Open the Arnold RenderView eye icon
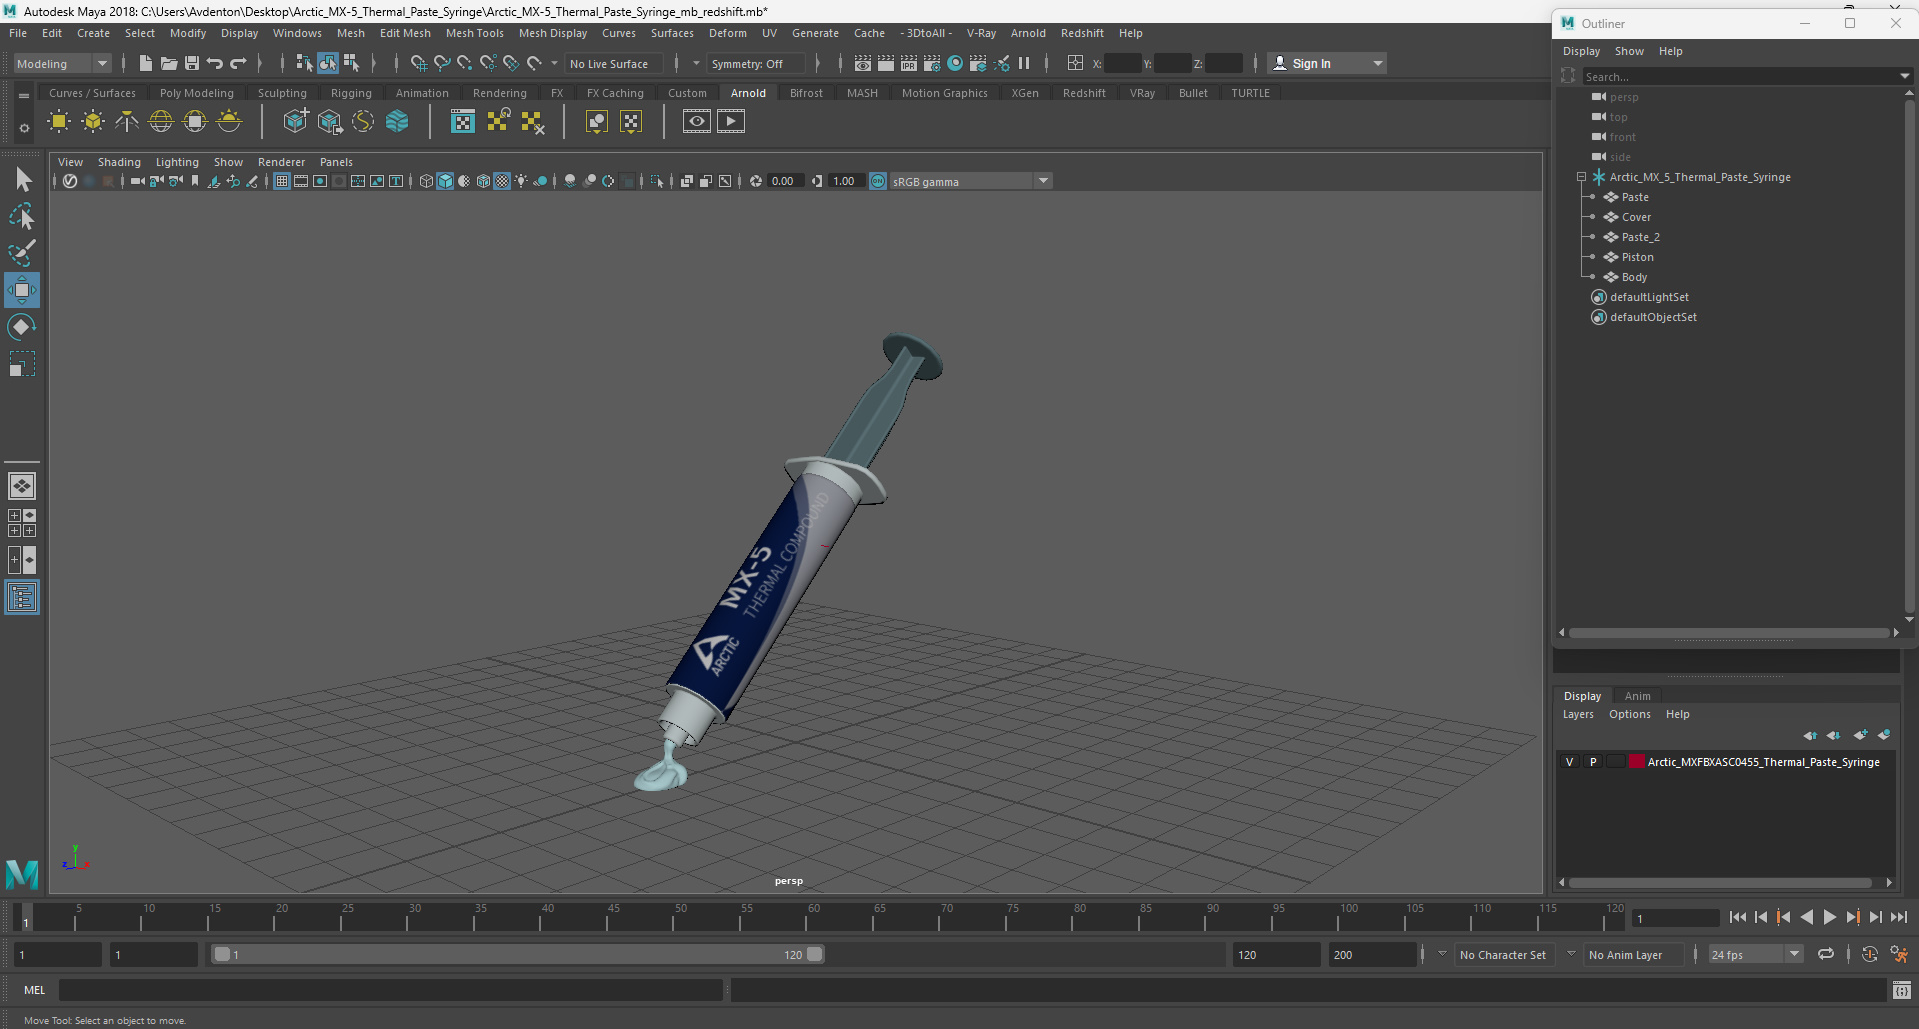Screen dimensions: 1919x1029 tap(697, 122)
